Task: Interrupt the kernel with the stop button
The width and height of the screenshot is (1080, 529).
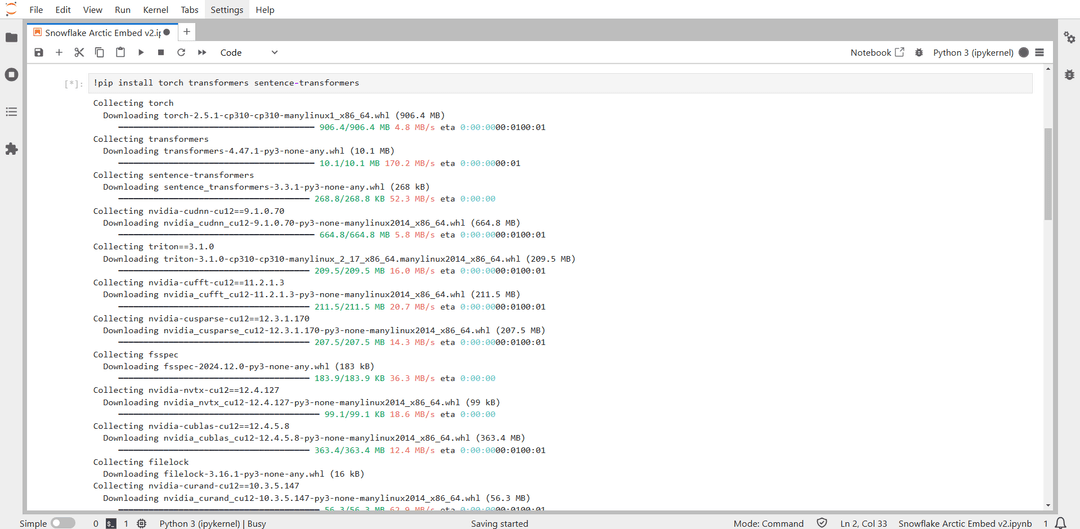Action: coord(161,52)
